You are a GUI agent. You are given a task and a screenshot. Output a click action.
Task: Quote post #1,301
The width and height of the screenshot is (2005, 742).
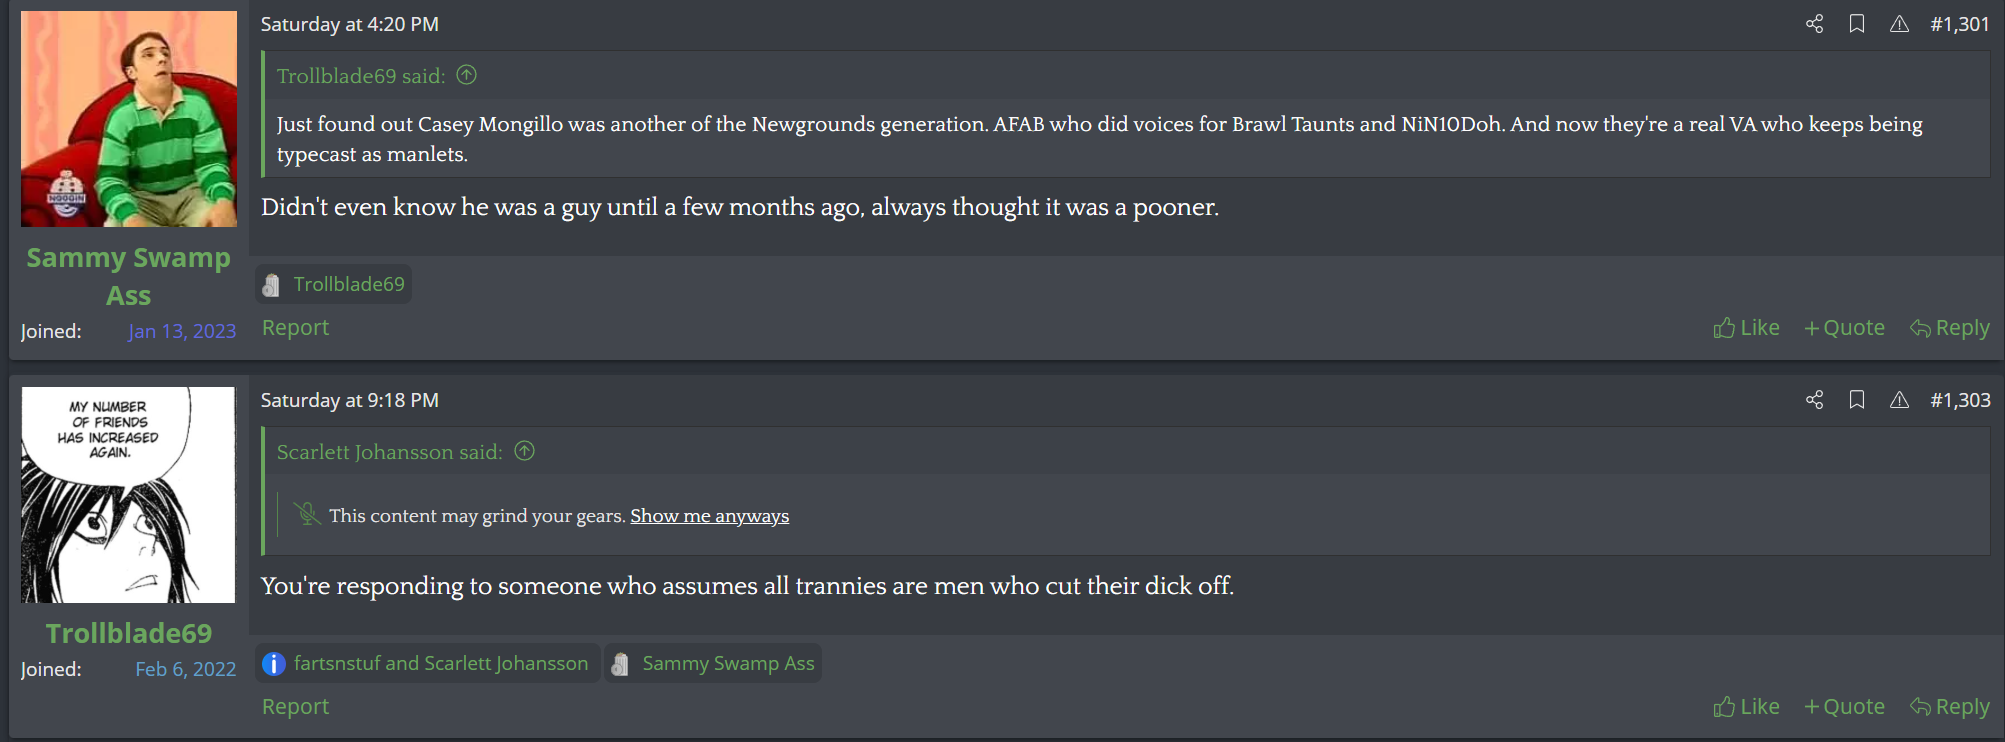click(x=1844, y=328)
